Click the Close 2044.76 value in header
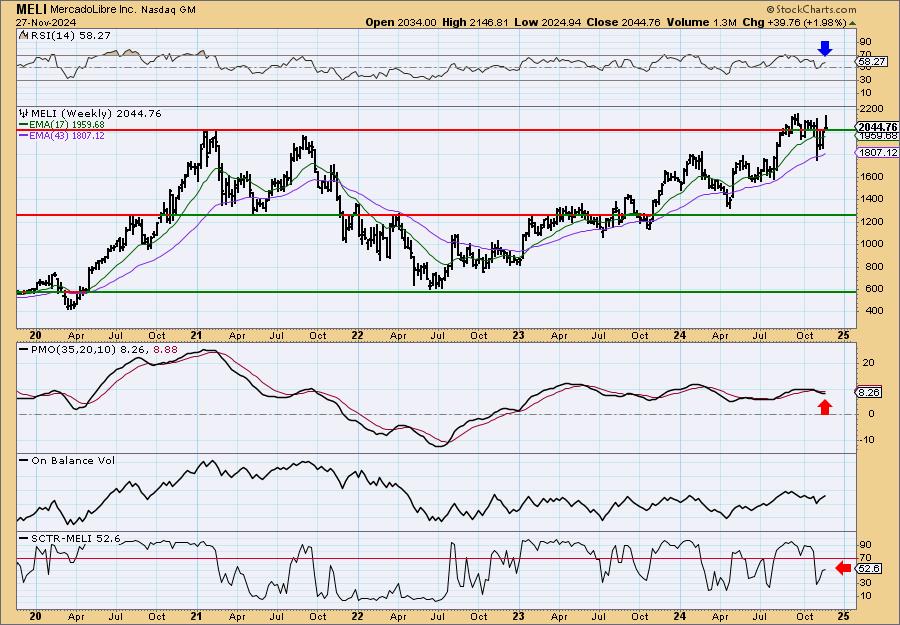 (623, 22)
